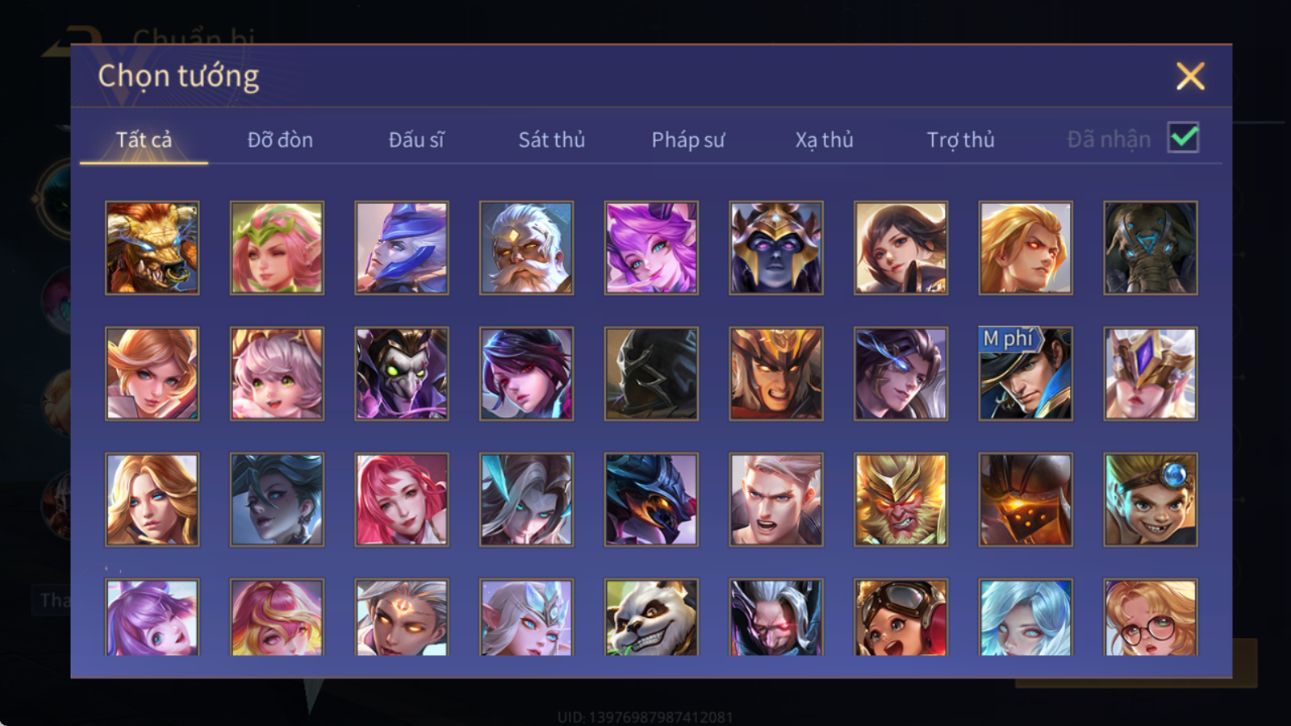Select the 'Tất cả' tab
1291x726 pixels.
tap(144, 140)
